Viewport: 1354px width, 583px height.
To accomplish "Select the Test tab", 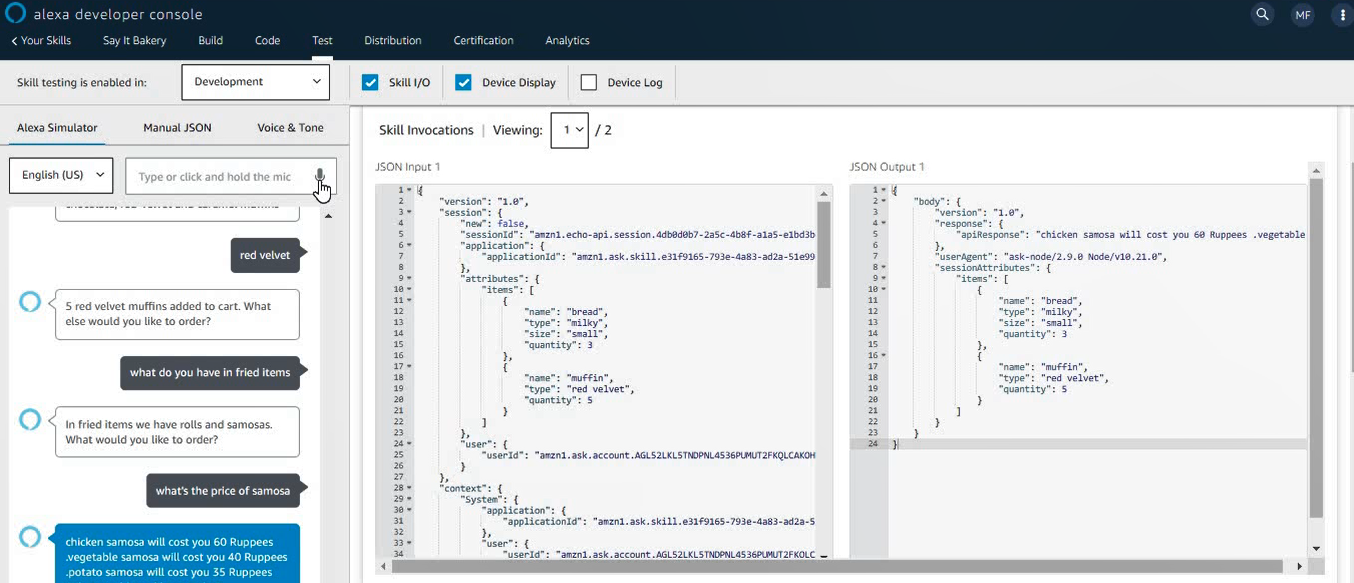I will [322, 41].
